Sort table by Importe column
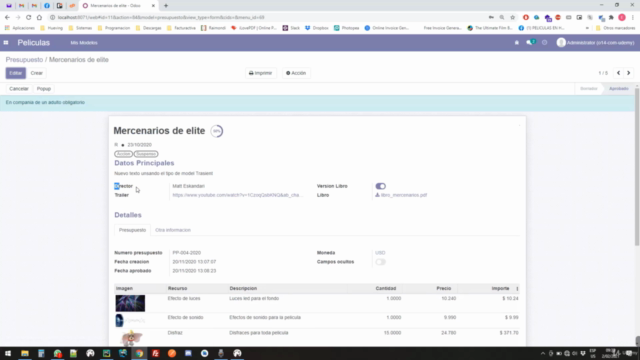 click(x=500, y=288)
